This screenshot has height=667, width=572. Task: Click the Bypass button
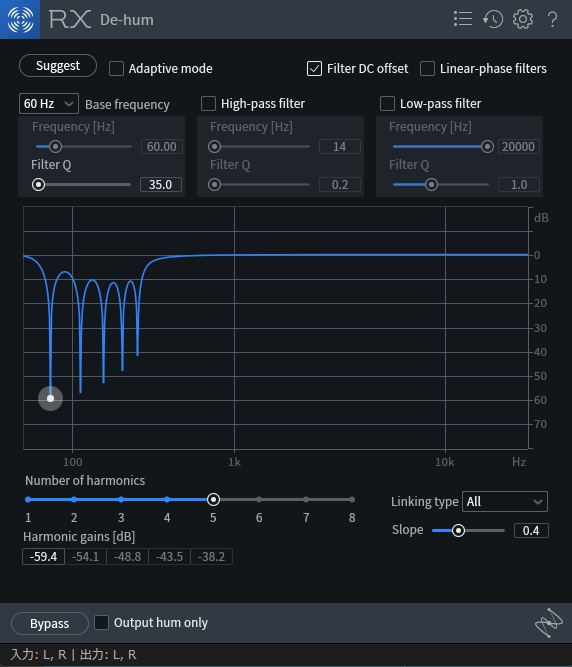49,623
